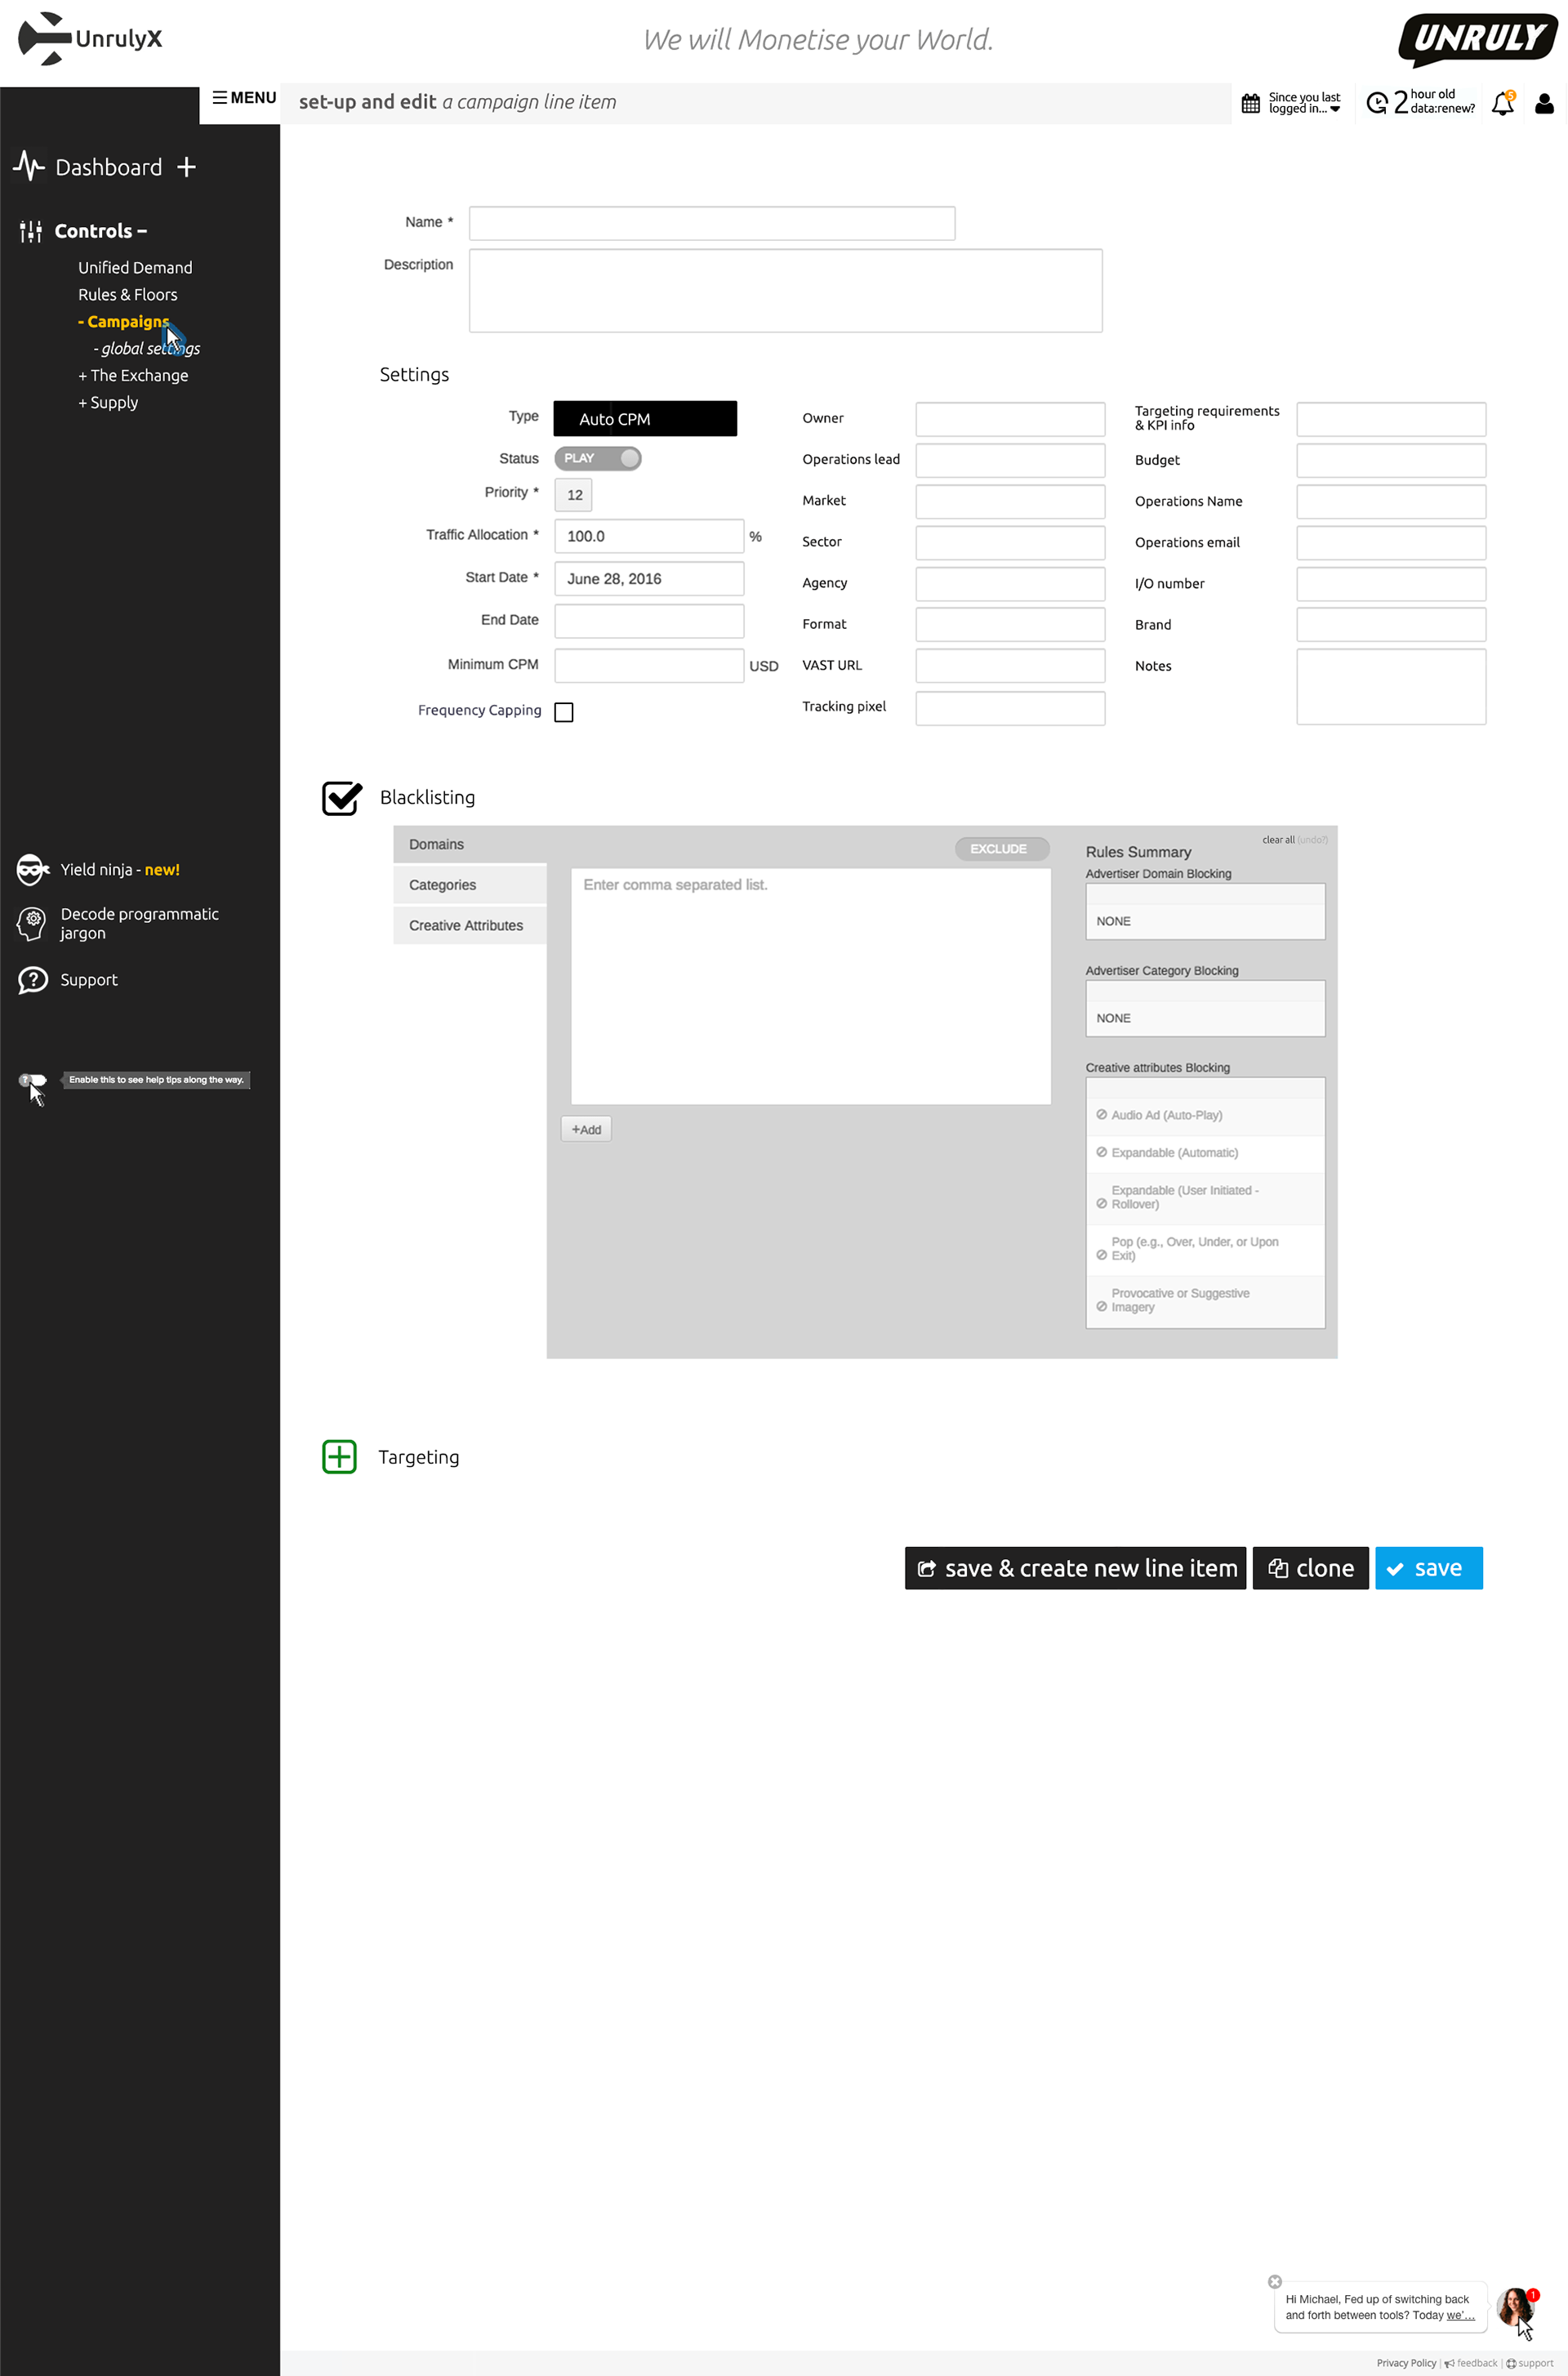Toggle the help tips switch
Viewport: 1568px width, 2376px height.
point(32,1080)
